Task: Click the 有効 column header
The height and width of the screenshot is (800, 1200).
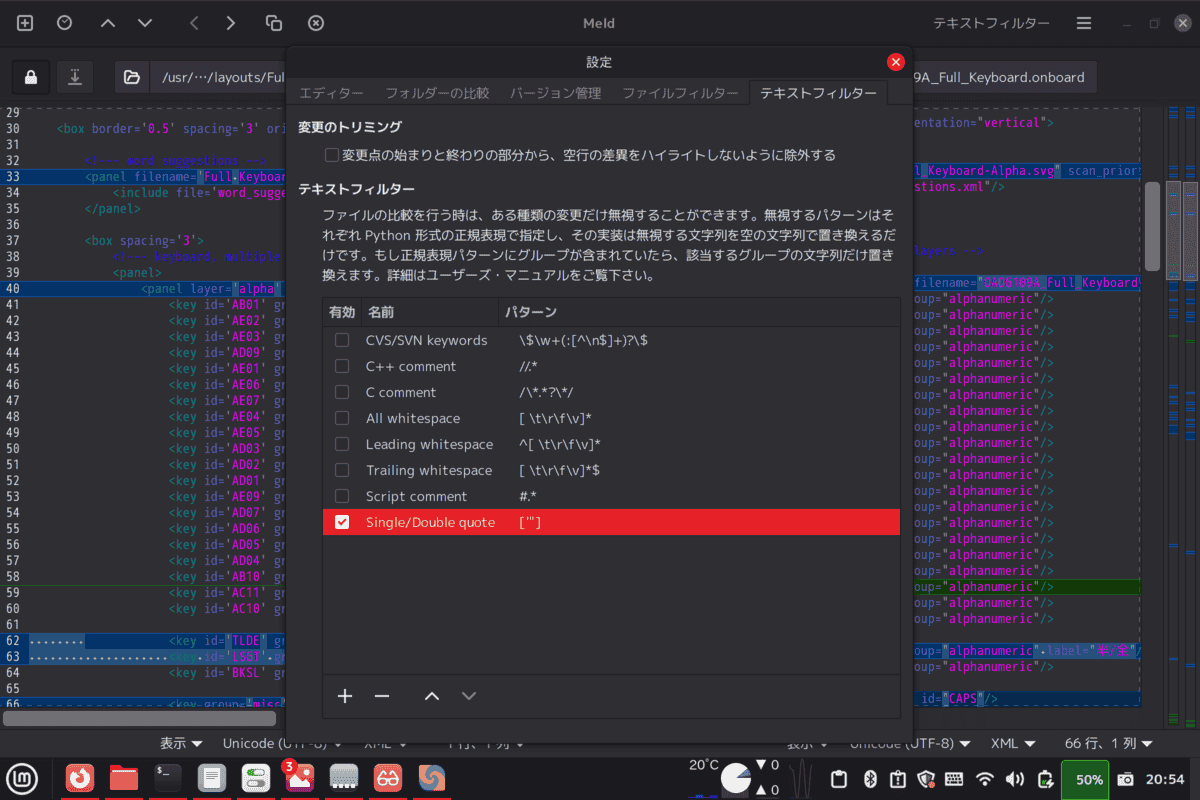Action: pos(342,312)
